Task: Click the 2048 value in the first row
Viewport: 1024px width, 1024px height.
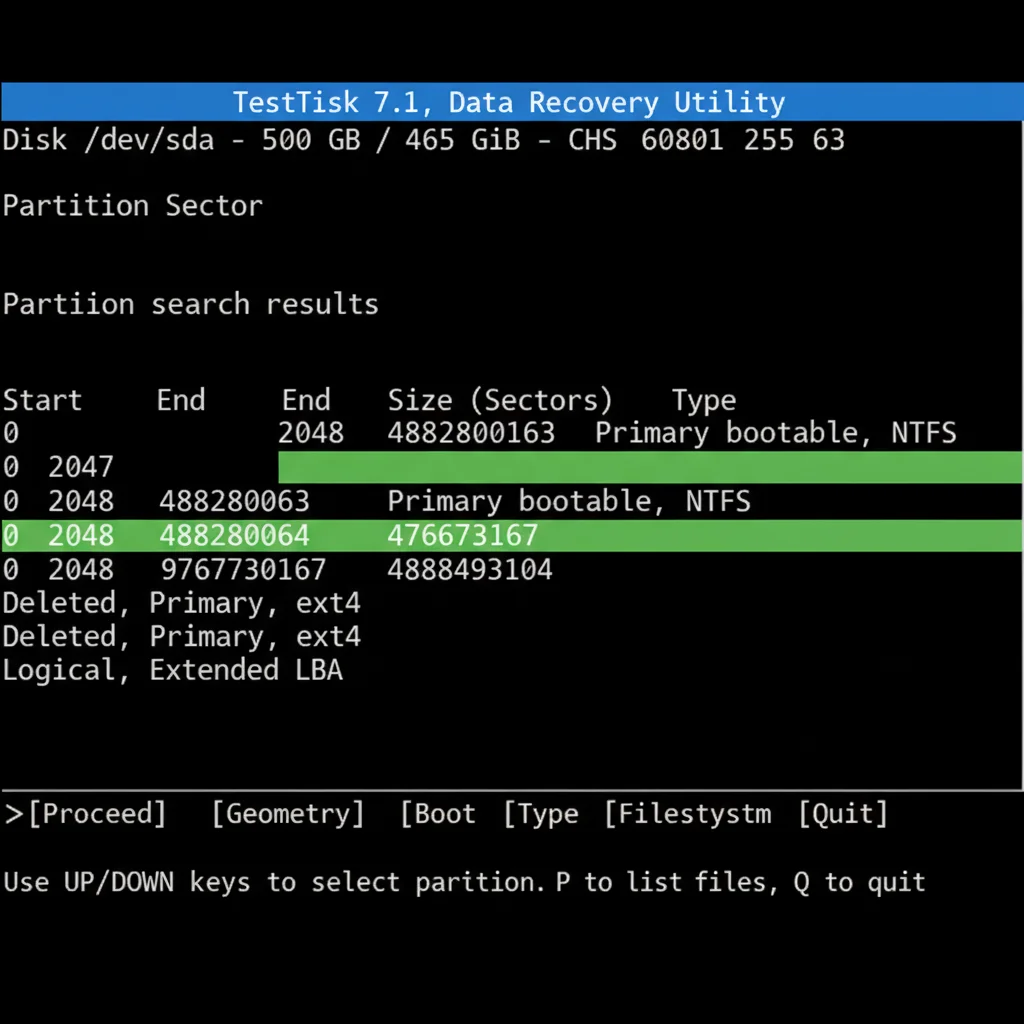Action: [x=311, y=433]
